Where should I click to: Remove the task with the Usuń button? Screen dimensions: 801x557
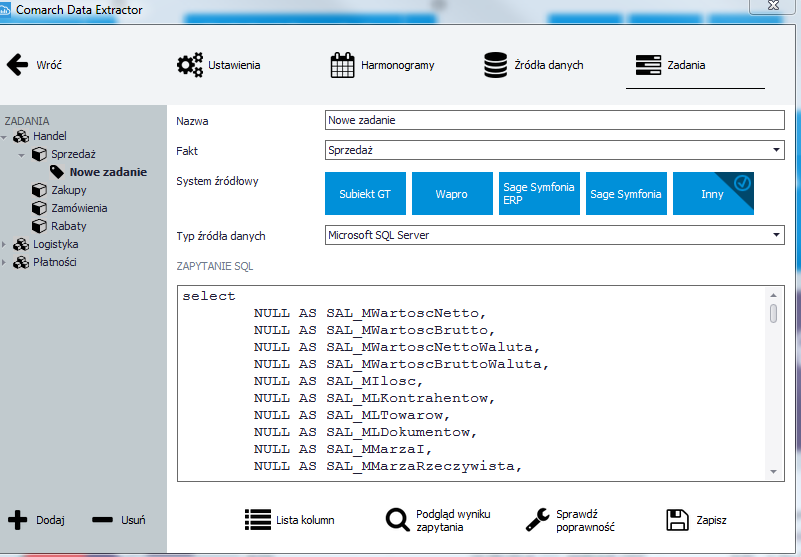click(119, 520)
